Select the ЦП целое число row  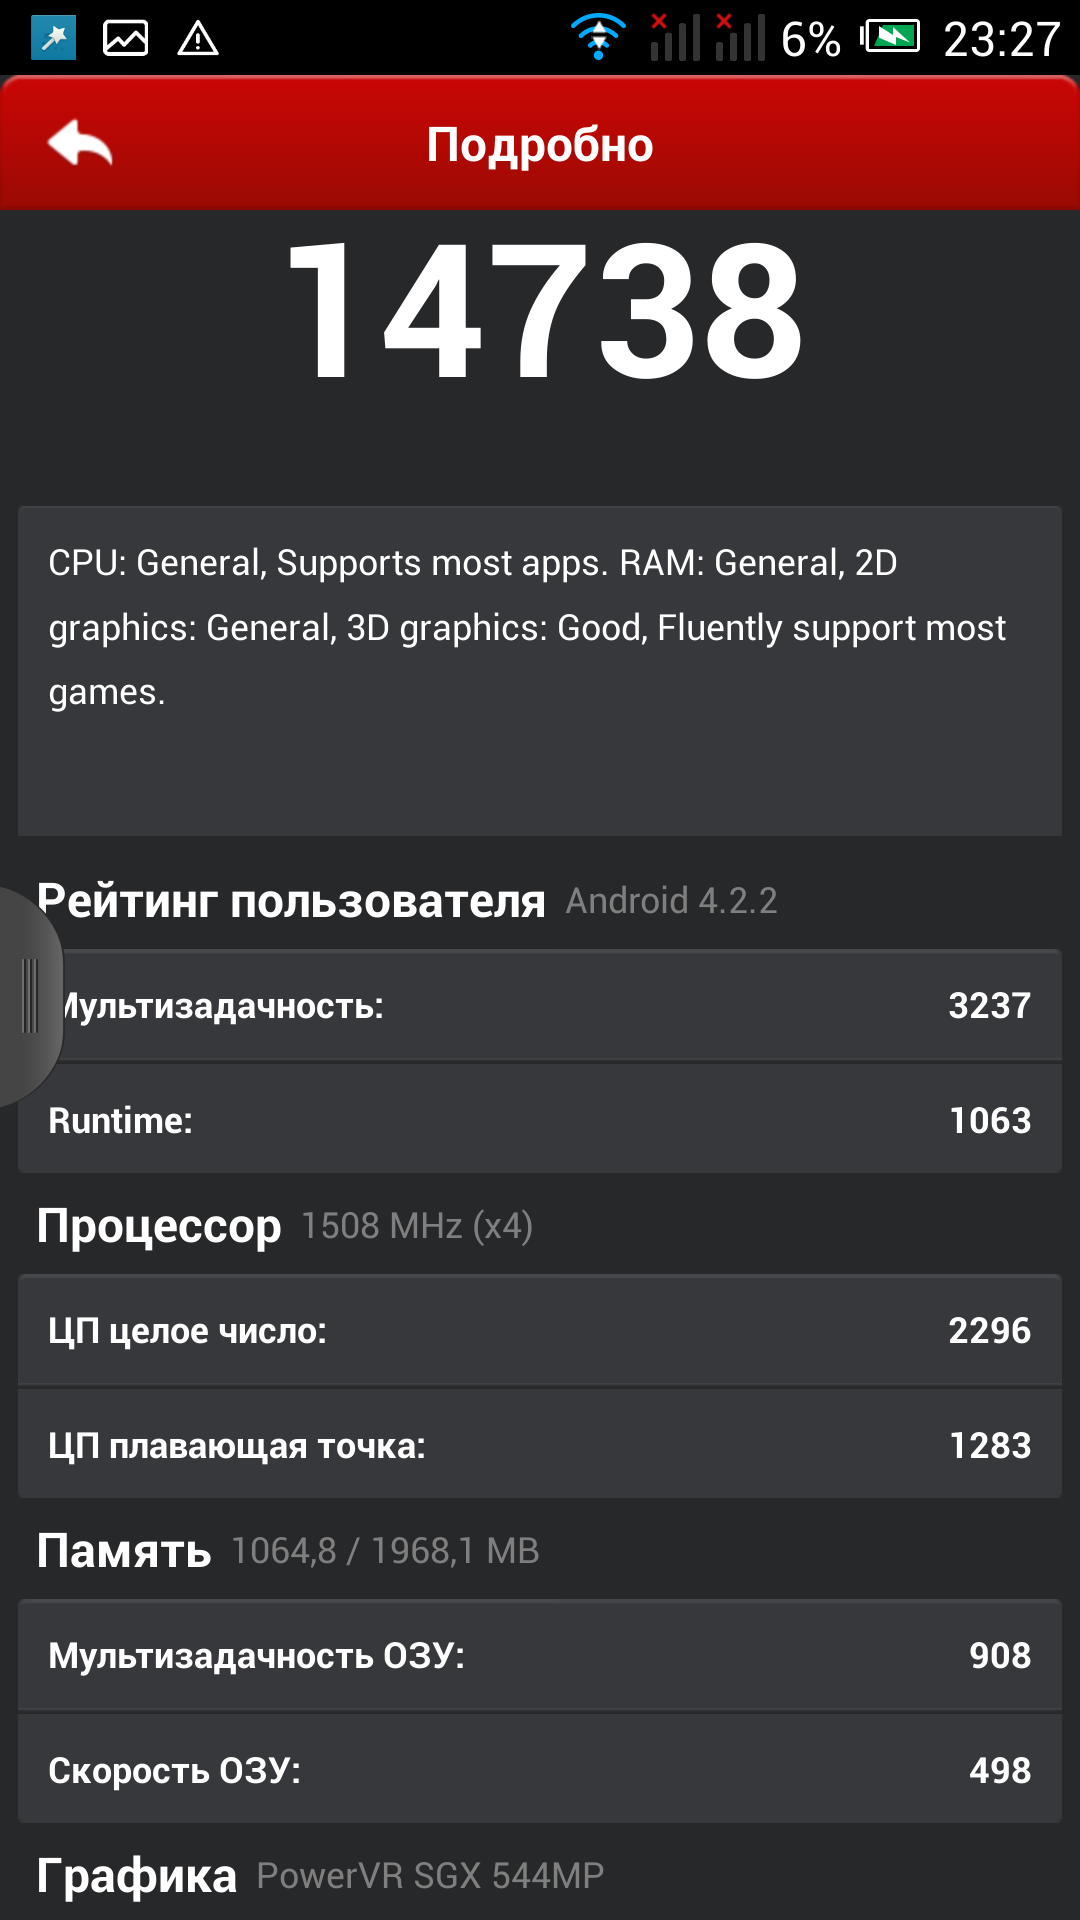[540, 1330]
